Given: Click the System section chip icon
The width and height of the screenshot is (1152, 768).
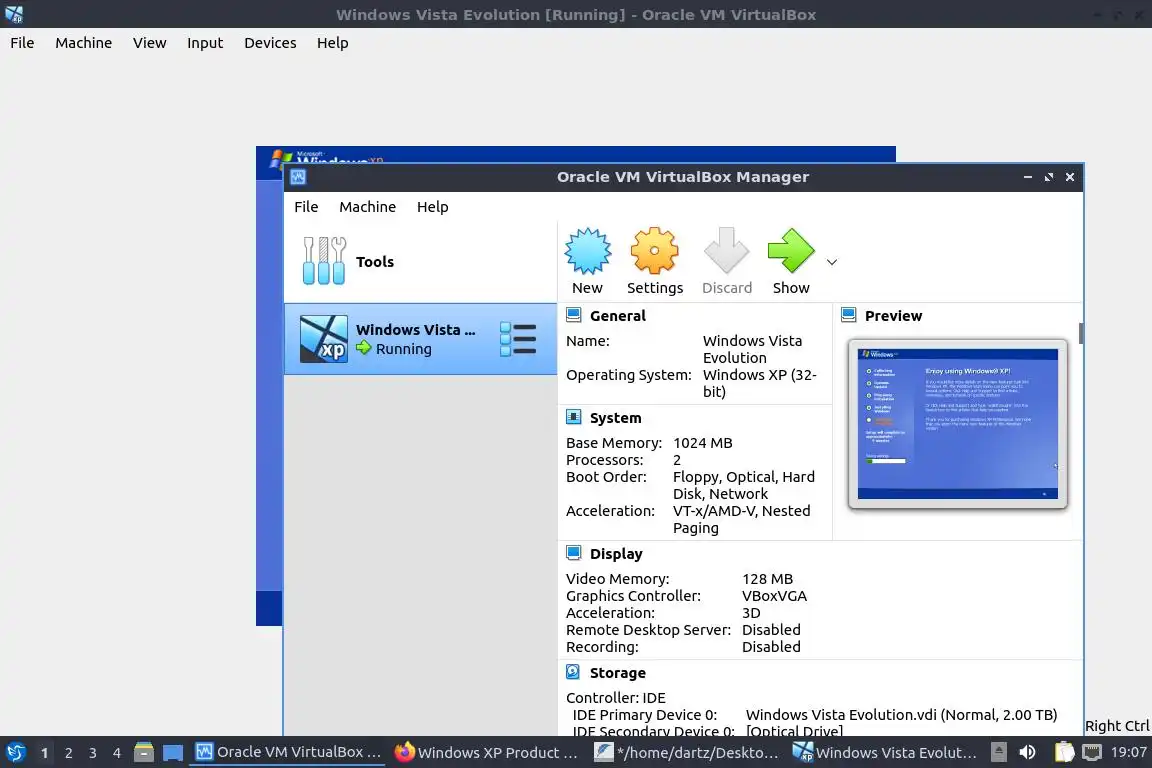Looking at the screenshot, I should (x=574, y=417).
